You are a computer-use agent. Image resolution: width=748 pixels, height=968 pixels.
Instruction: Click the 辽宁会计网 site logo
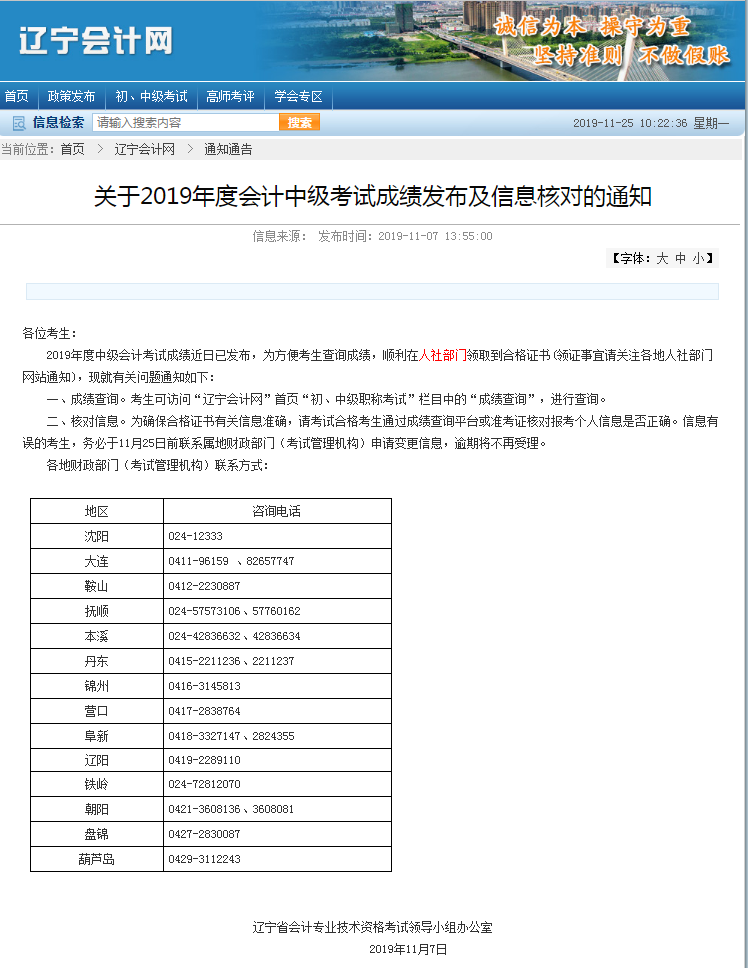tap(96, 41)
